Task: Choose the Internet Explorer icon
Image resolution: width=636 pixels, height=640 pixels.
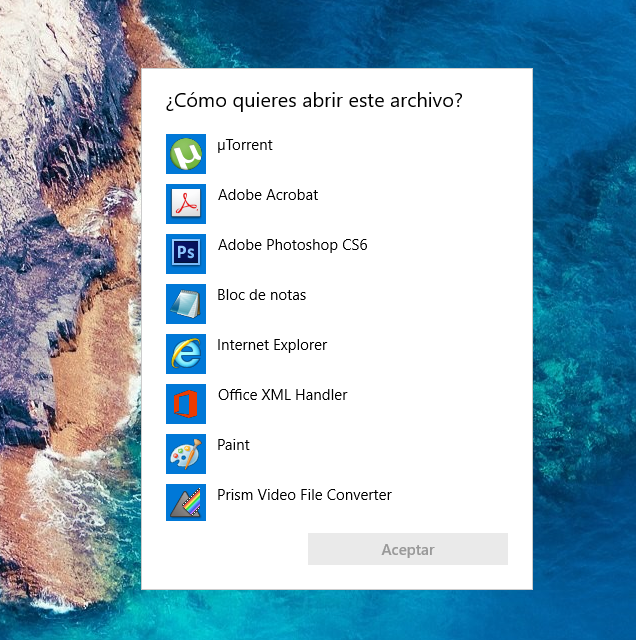Action: 186,354
